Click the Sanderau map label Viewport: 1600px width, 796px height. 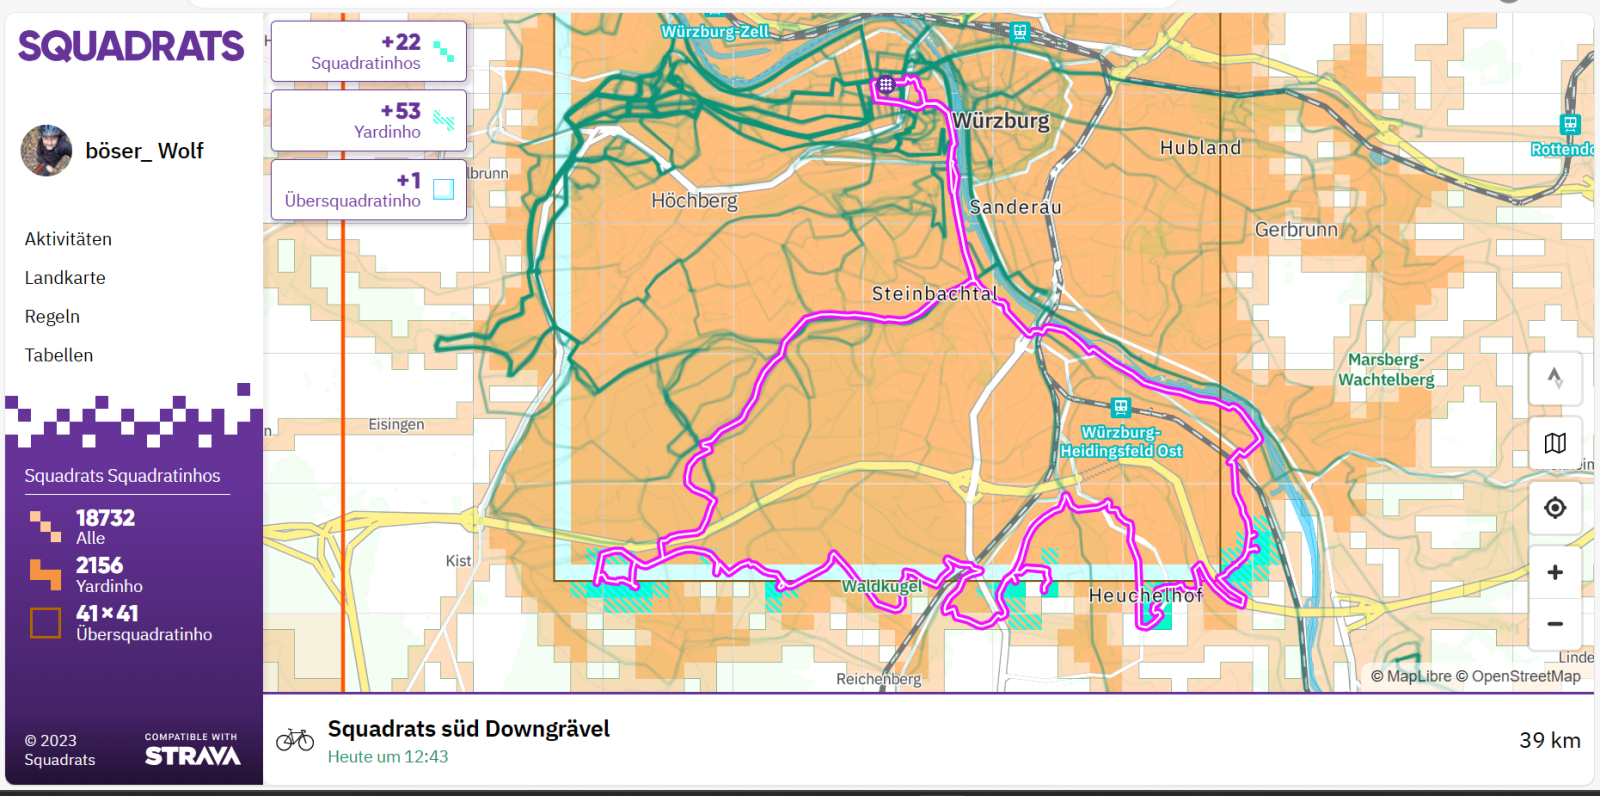[x=1015, y=207]
